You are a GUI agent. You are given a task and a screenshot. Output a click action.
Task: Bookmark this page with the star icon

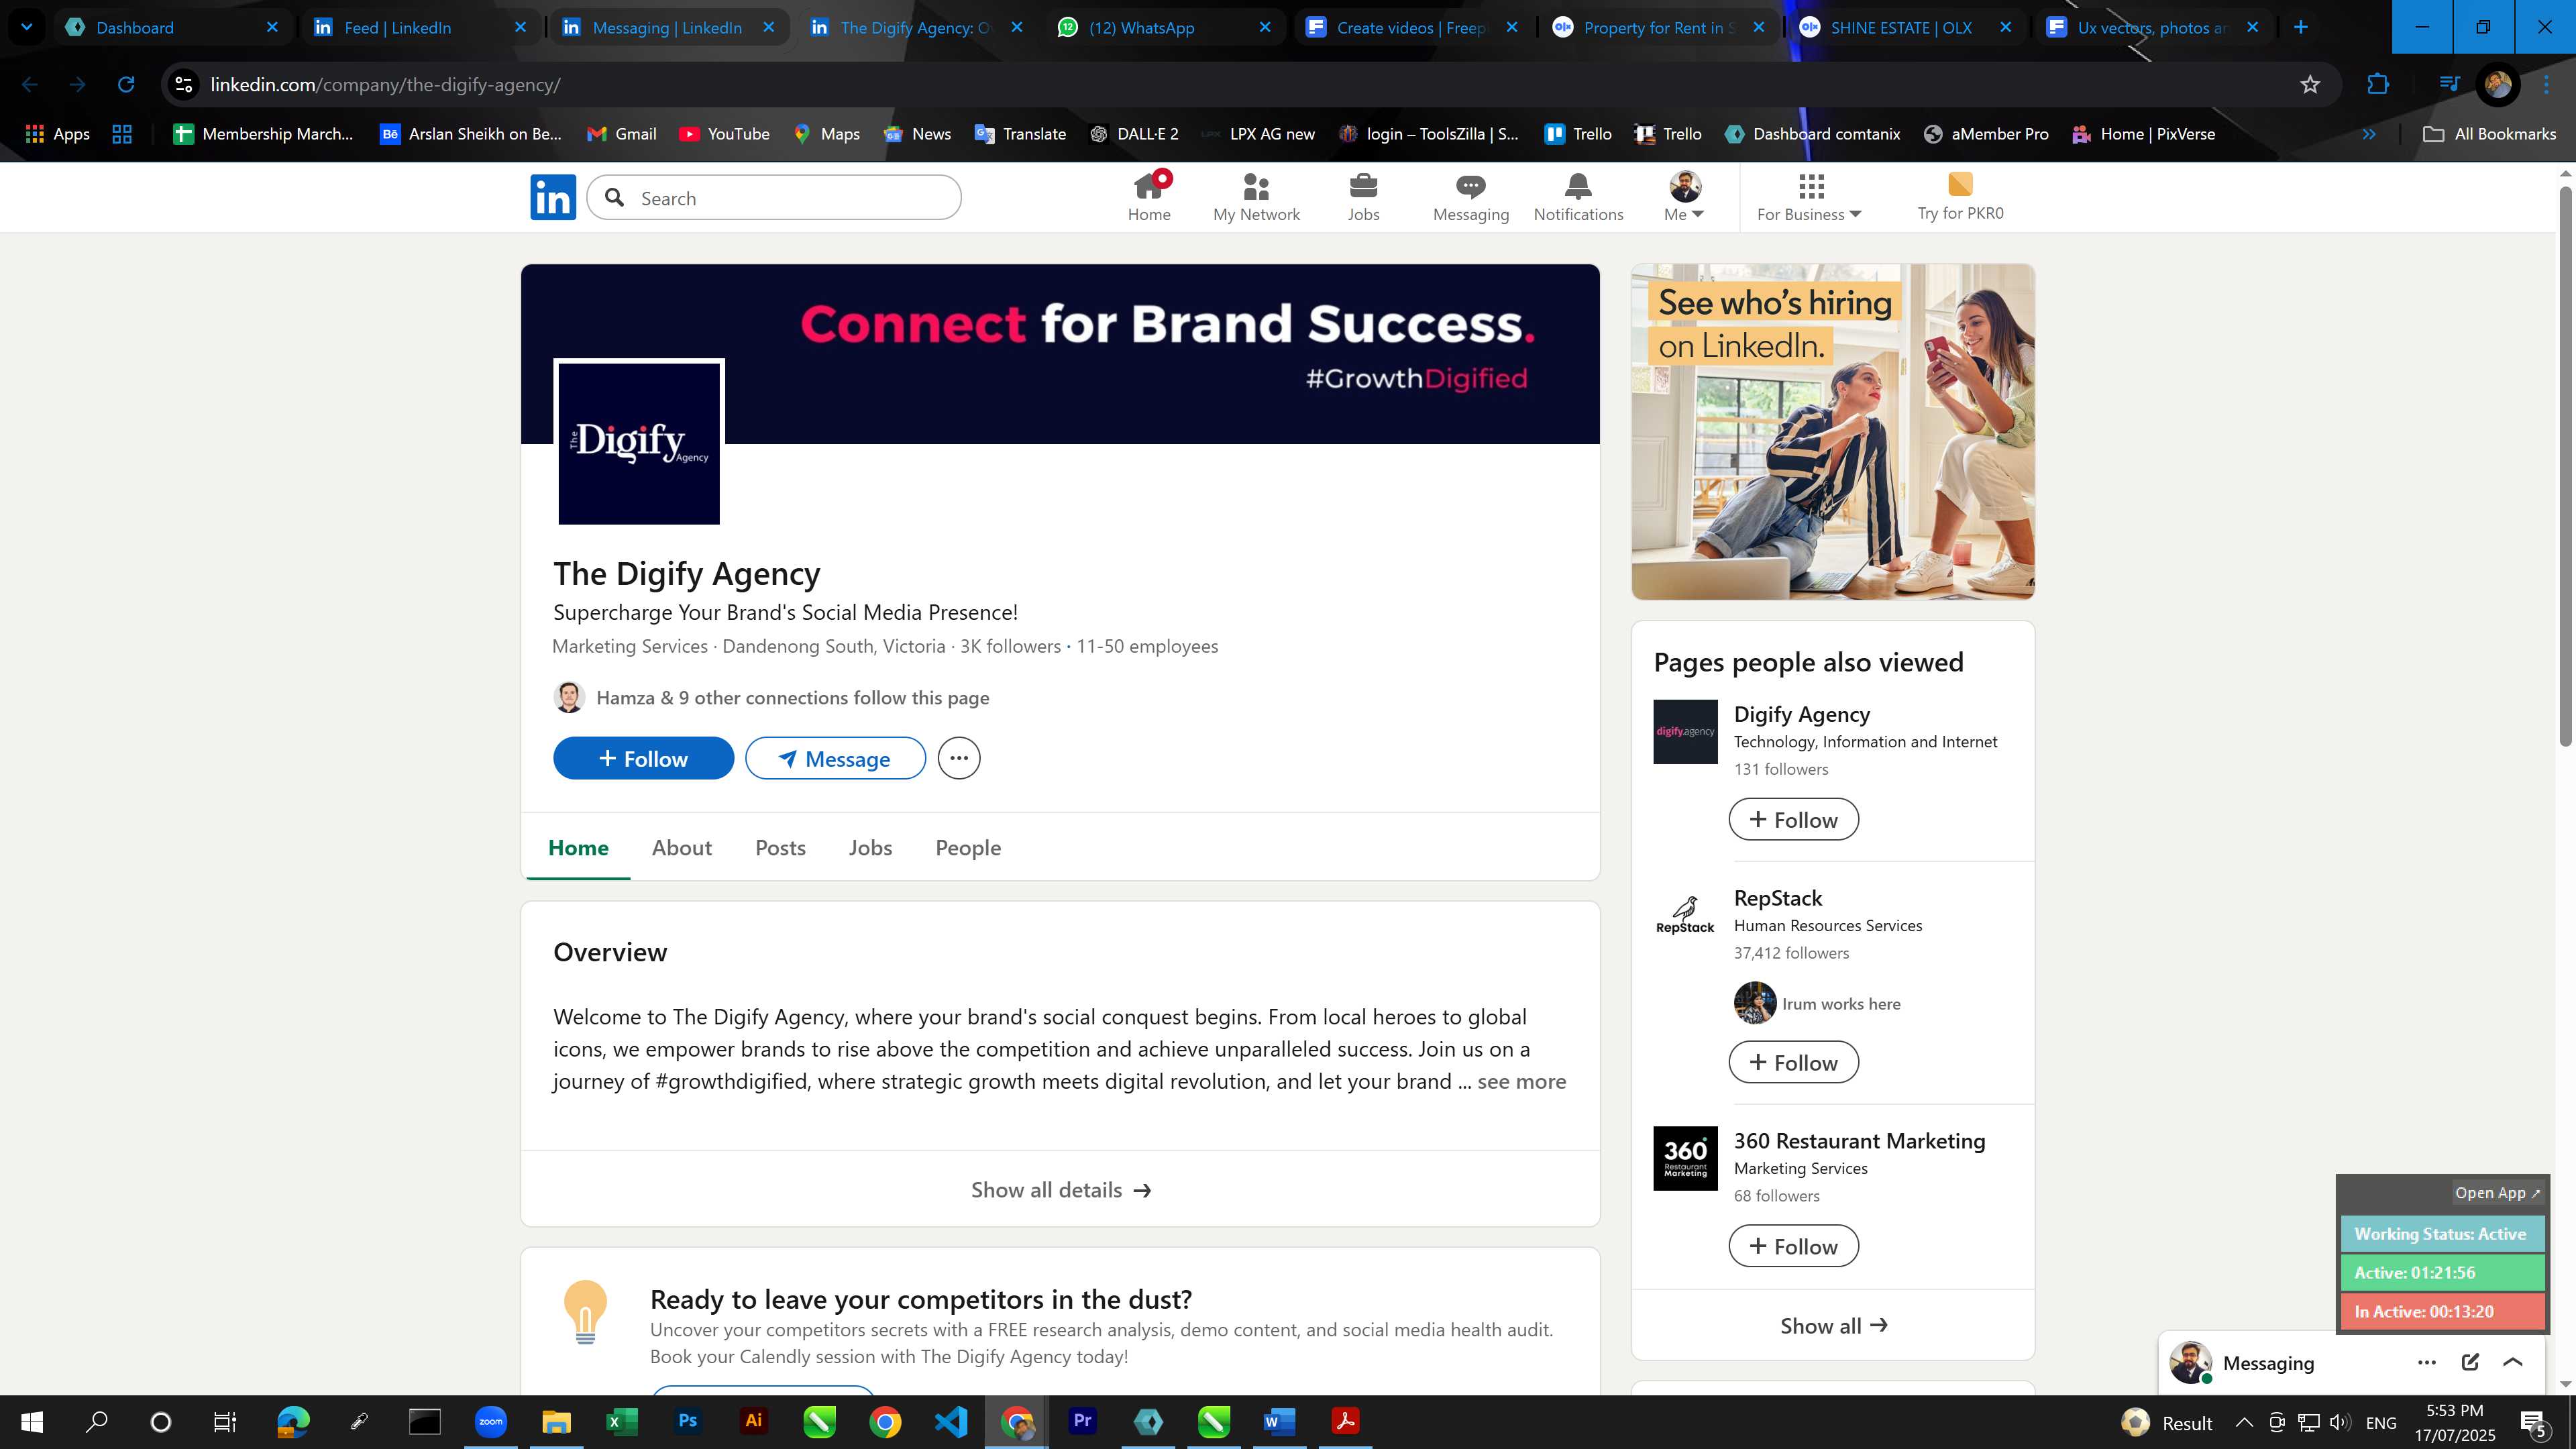2309,85
